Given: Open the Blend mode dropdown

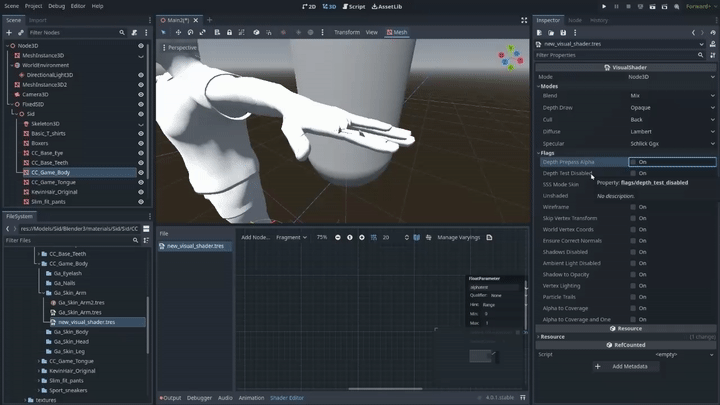Looking at the screenshot, I should (672, 96).
